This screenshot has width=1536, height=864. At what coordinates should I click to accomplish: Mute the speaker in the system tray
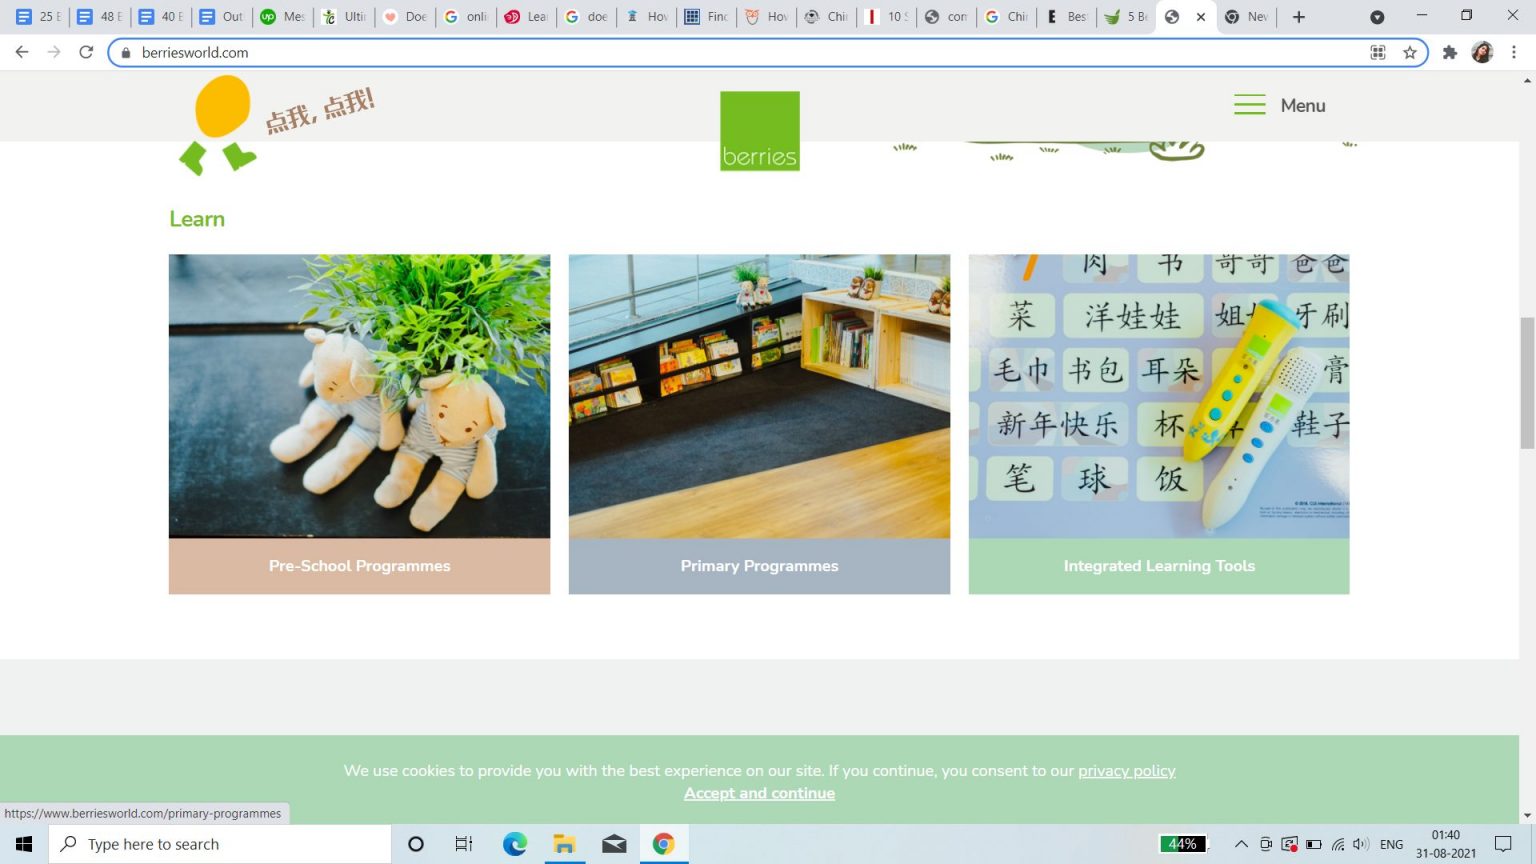1361,843
